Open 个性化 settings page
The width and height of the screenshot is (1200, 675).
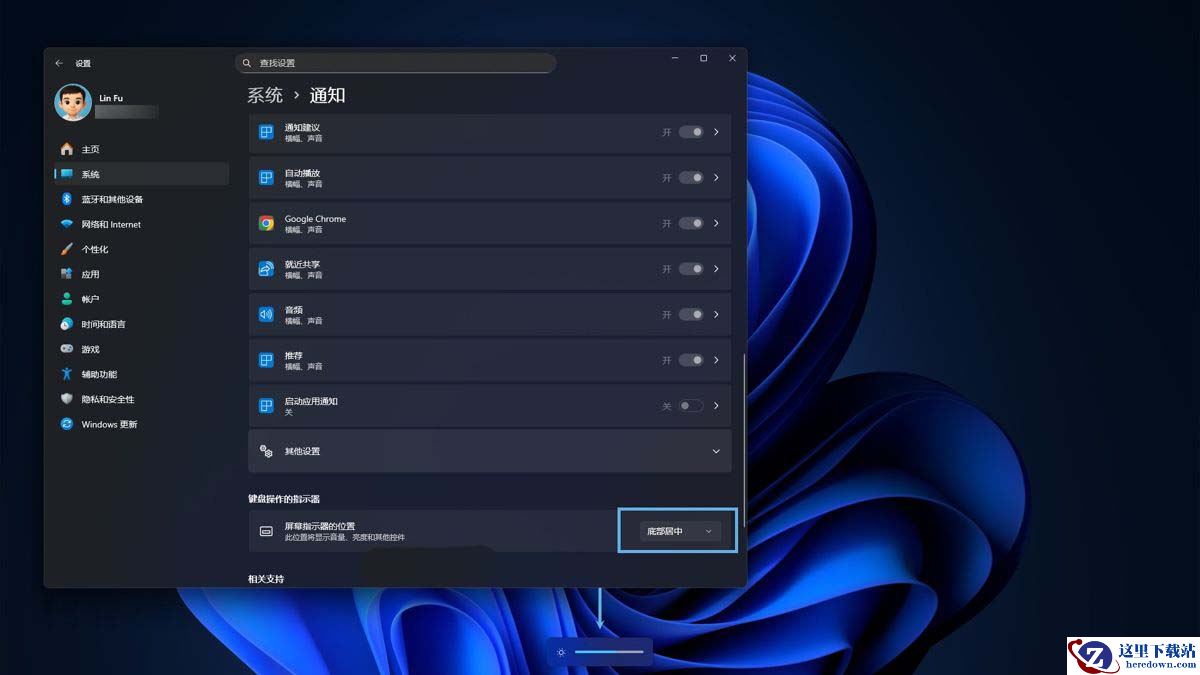(95, 249)
